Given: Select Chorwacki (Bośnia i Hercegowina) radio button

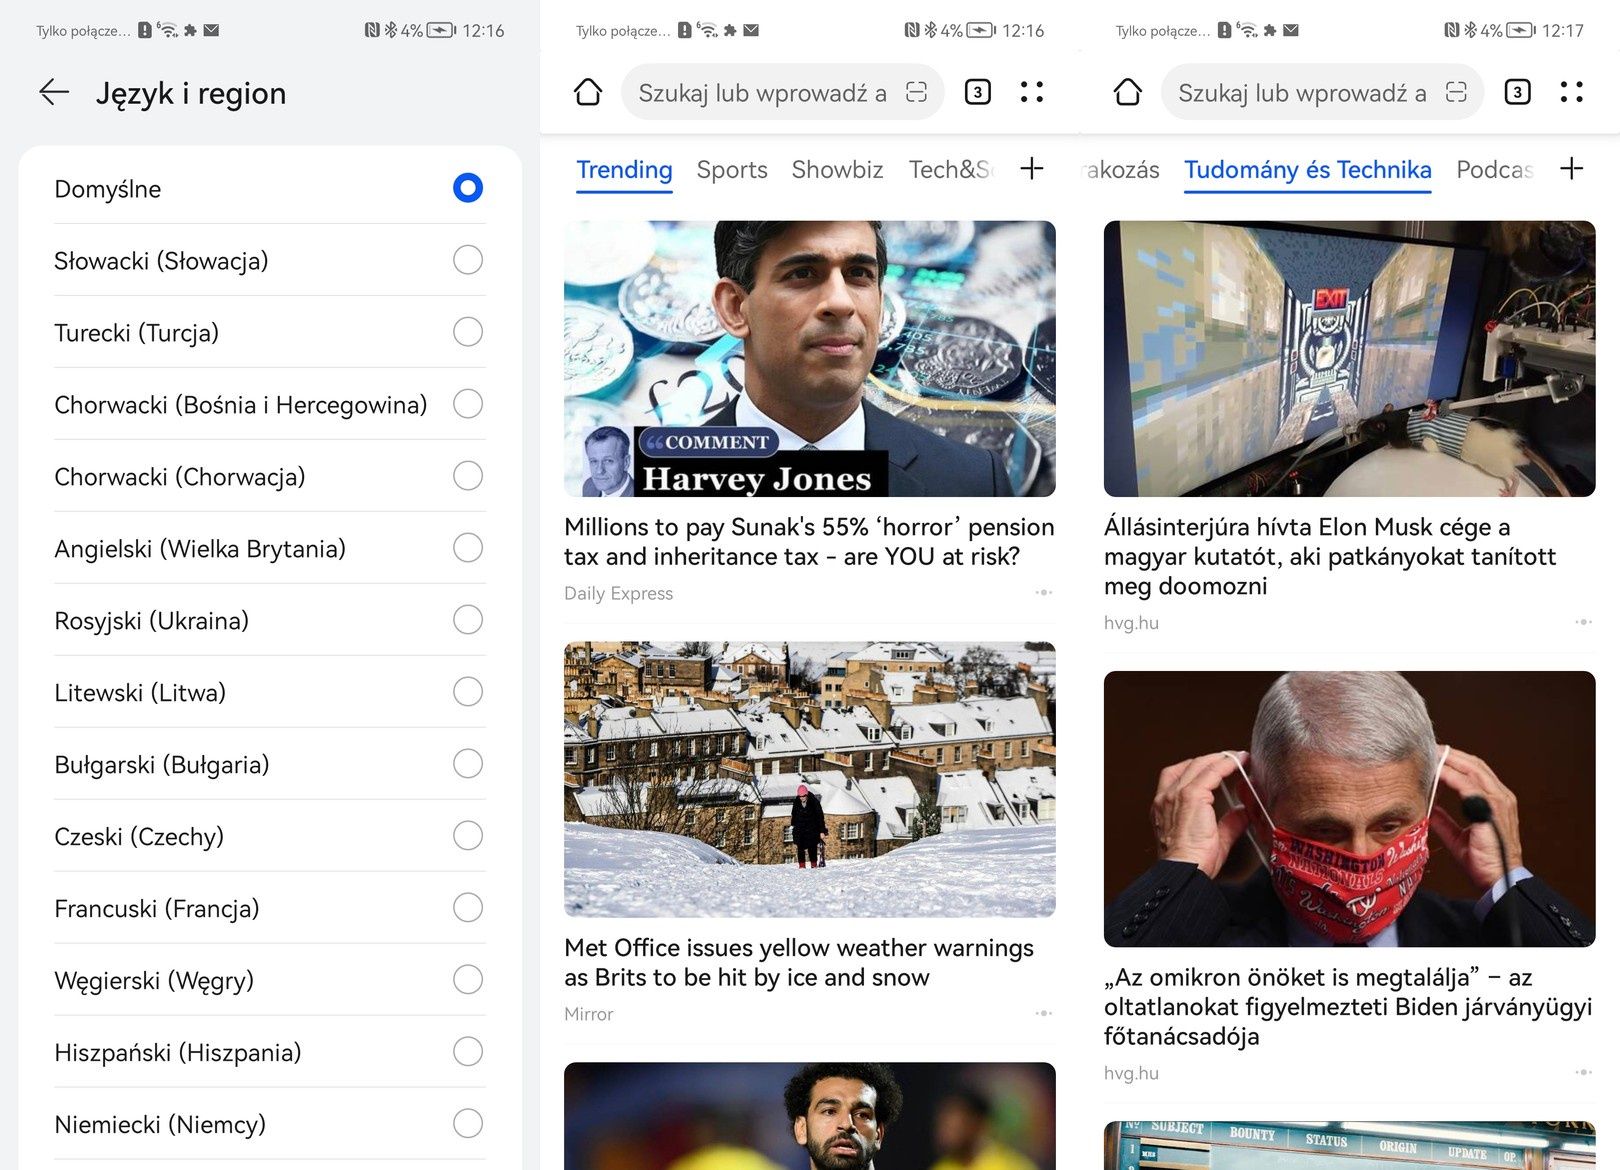Looking at the screenshot, I should click(468, 404).
